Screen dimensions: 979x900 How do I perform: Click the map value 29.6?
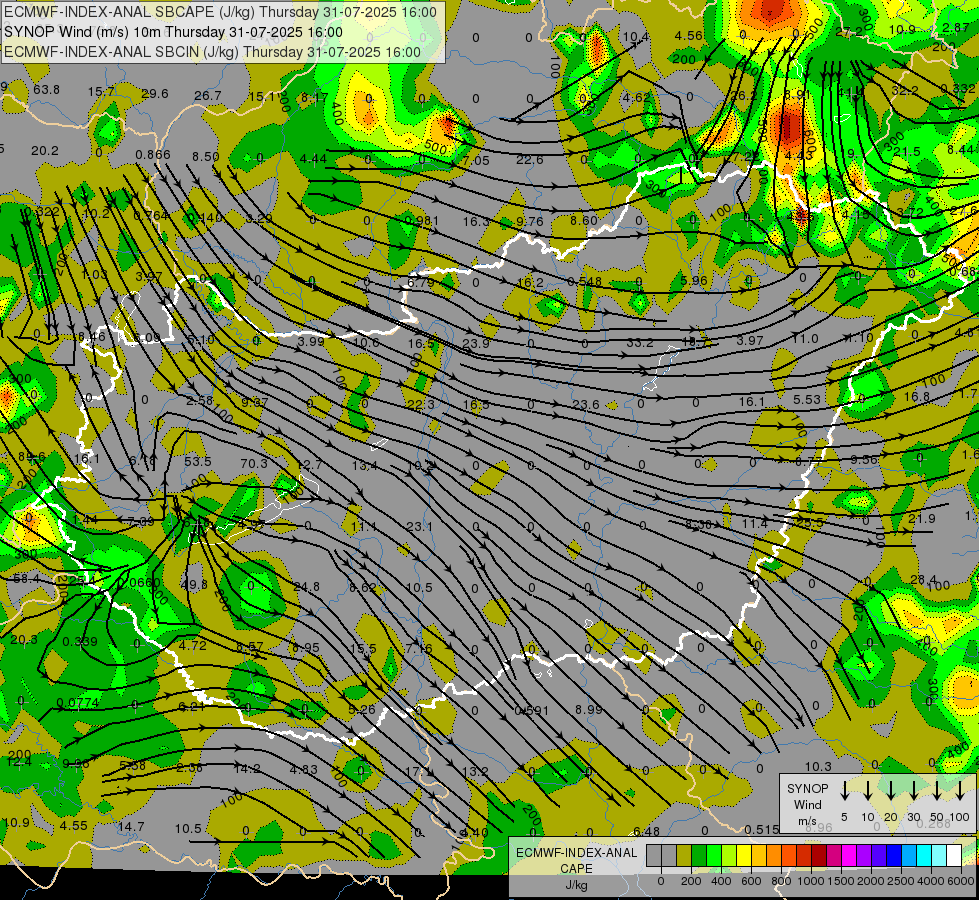coord(155,94)
